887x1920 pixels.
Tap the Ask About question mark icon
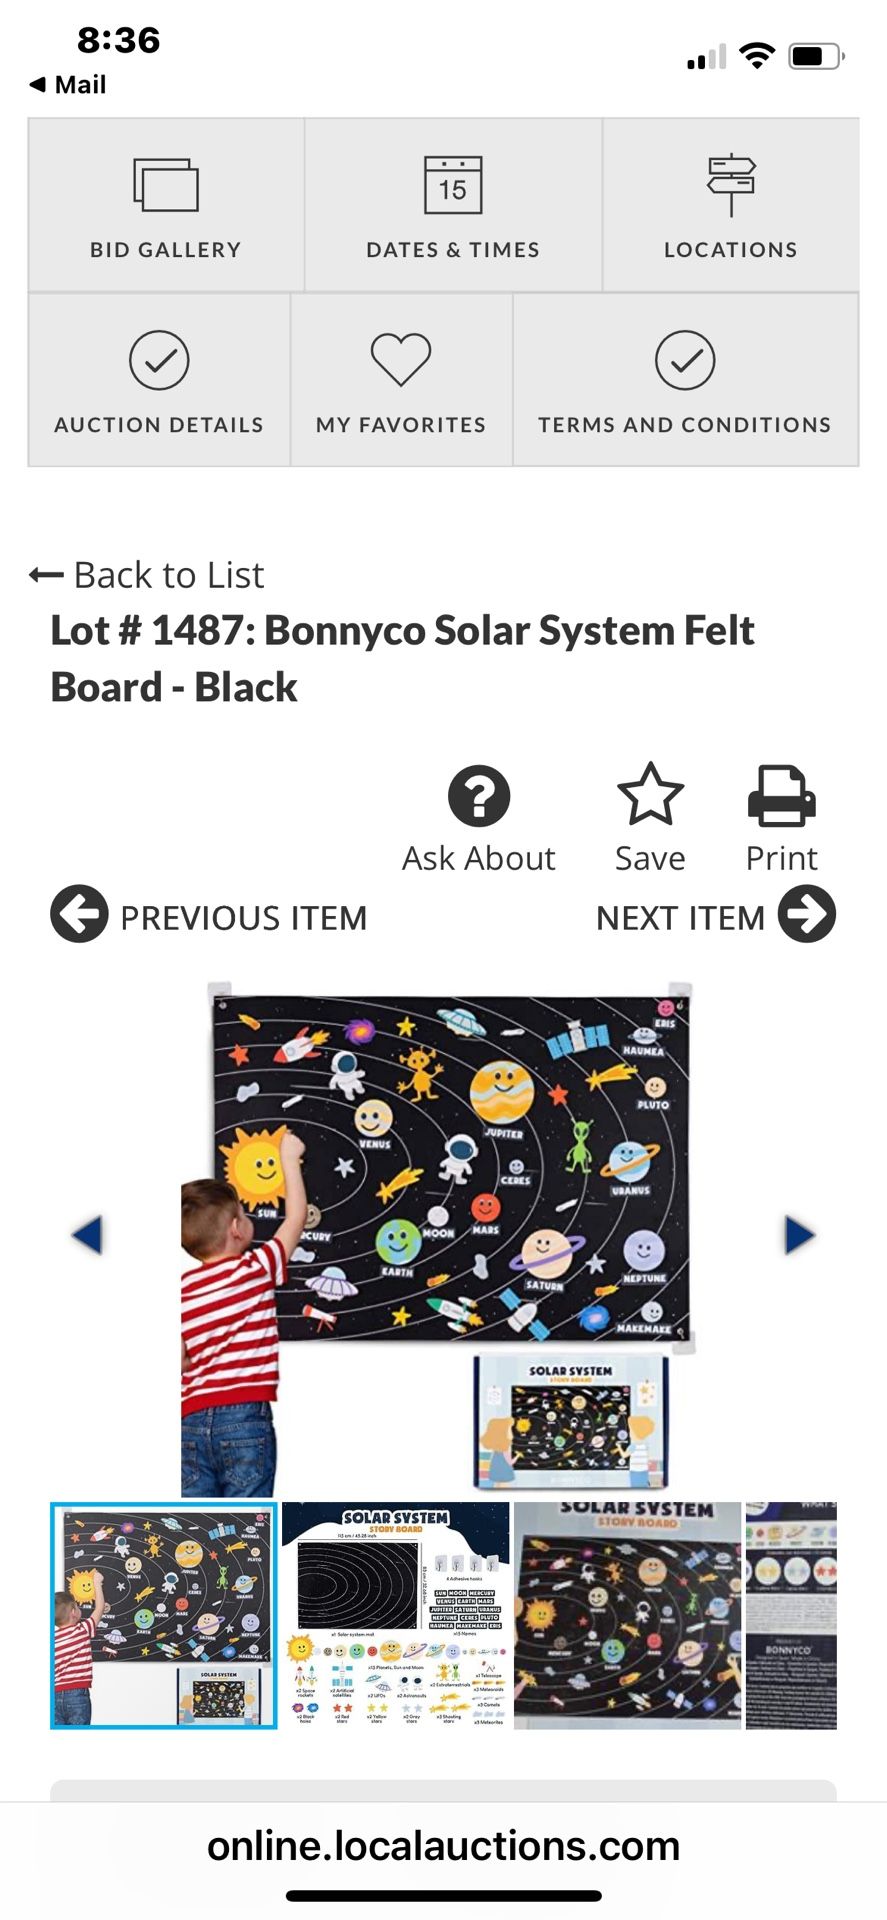click(x=479, y=796)
